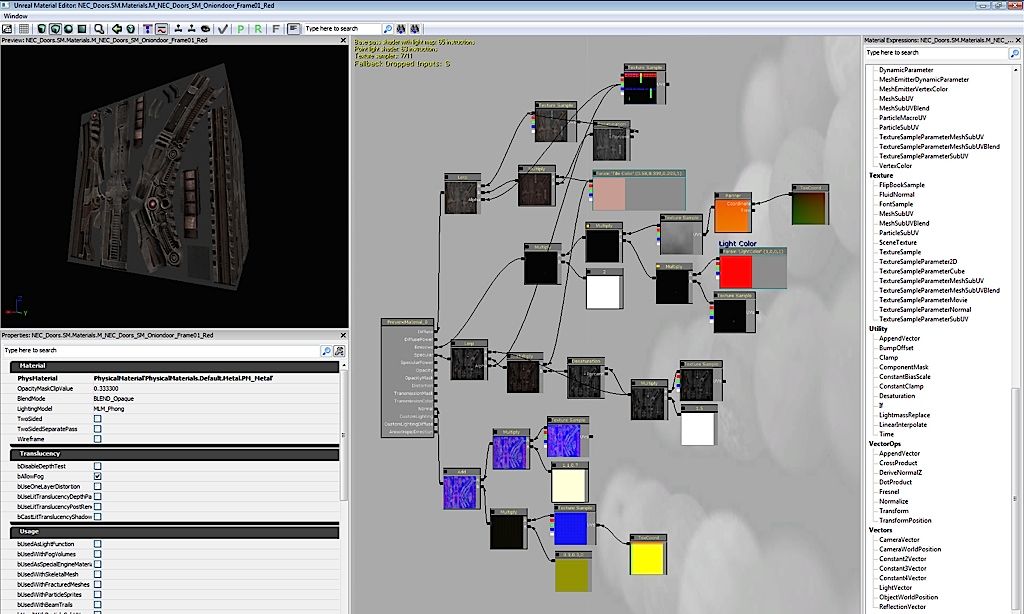The image size is (1024, 614).
Task: Click the first toolbar icon at far left
Action: coord(7,29)
